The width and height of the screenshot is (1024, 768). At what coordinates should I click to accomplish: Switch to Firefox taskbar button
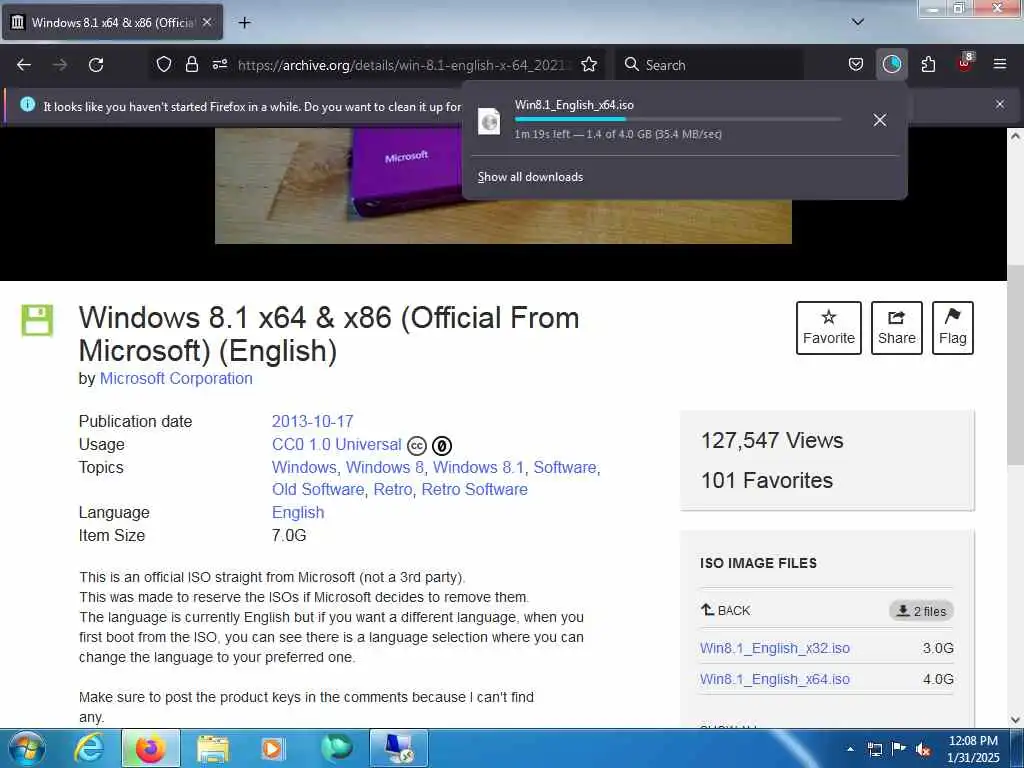click(x=151, y=748)
